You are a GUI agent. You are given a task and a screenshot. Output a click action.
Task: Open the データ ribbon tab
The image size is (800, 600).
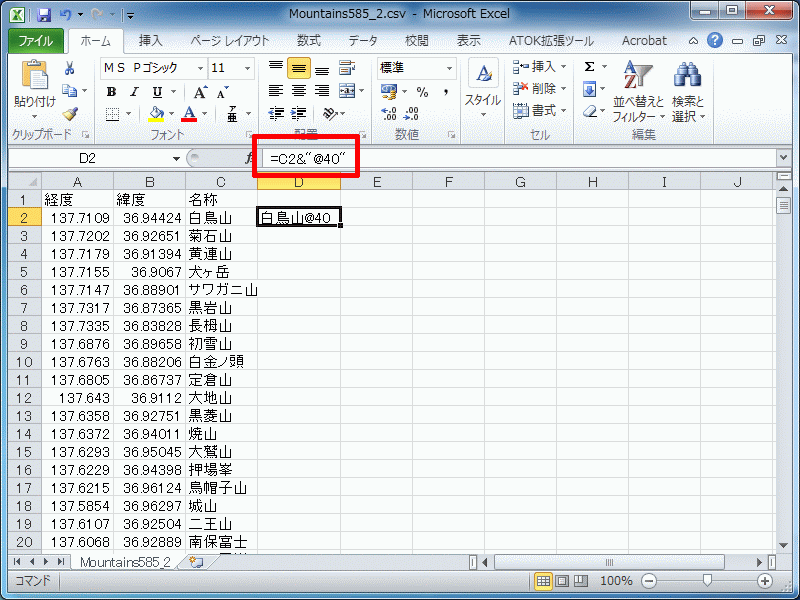click(x=363, y=41)
